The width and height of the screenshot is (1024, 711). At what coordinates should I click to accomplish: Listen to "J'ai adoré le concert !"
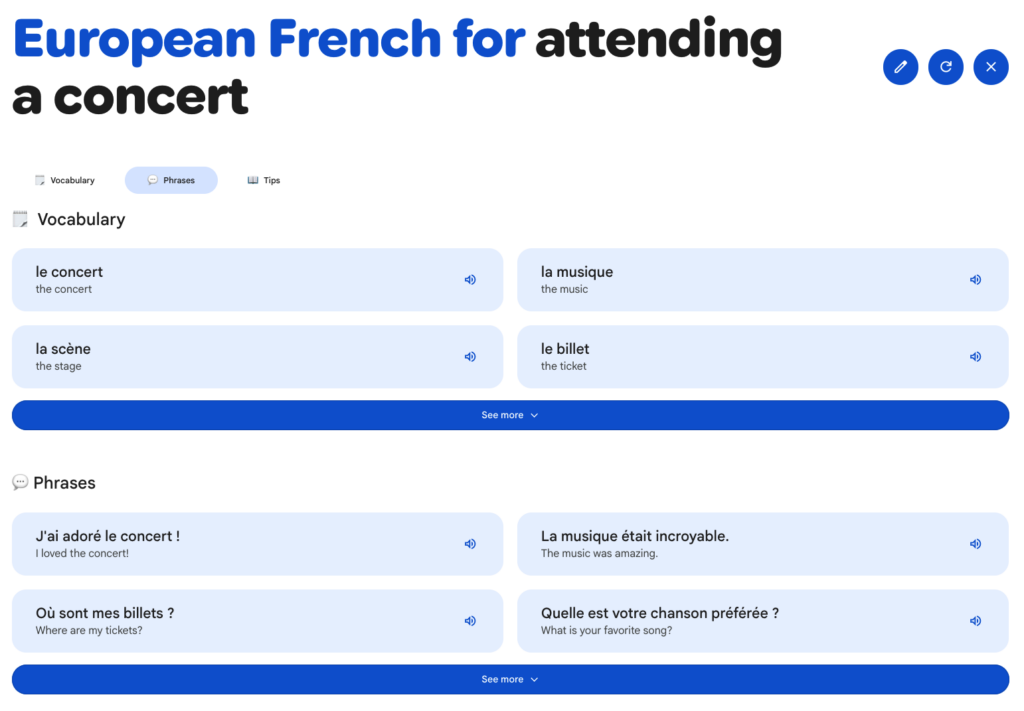click(470, 544)
